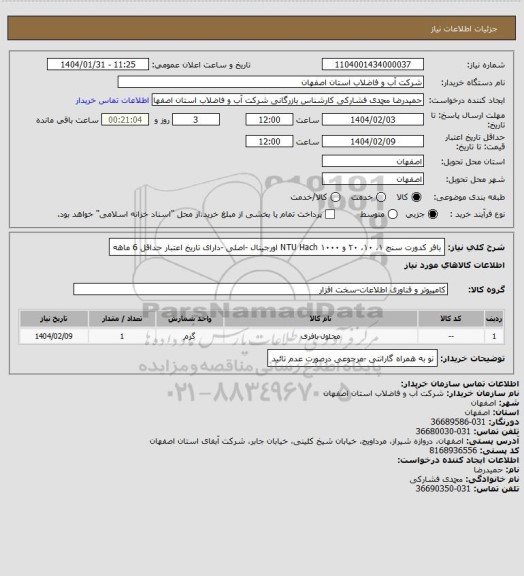Click the goods group field کامپیوتر و فناوری

pyautogui.click(x=260, y=289)
